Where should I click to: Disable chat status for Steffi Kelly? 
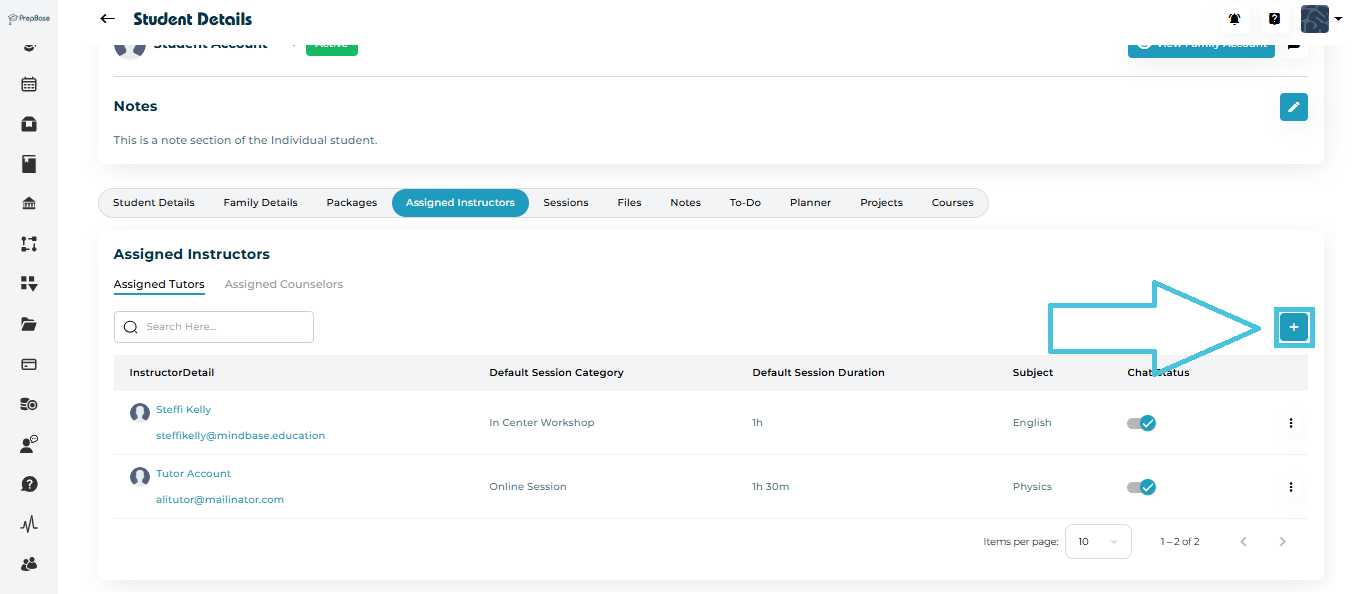click(x=1141, y=423)
